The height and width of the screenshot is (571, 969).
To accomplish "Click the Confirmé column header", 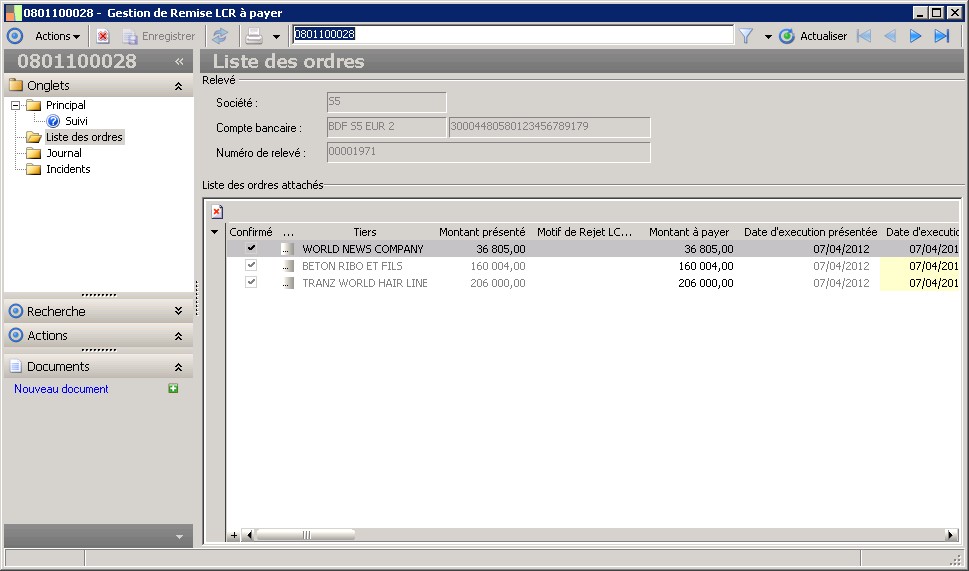I will (x=251, y=232).
